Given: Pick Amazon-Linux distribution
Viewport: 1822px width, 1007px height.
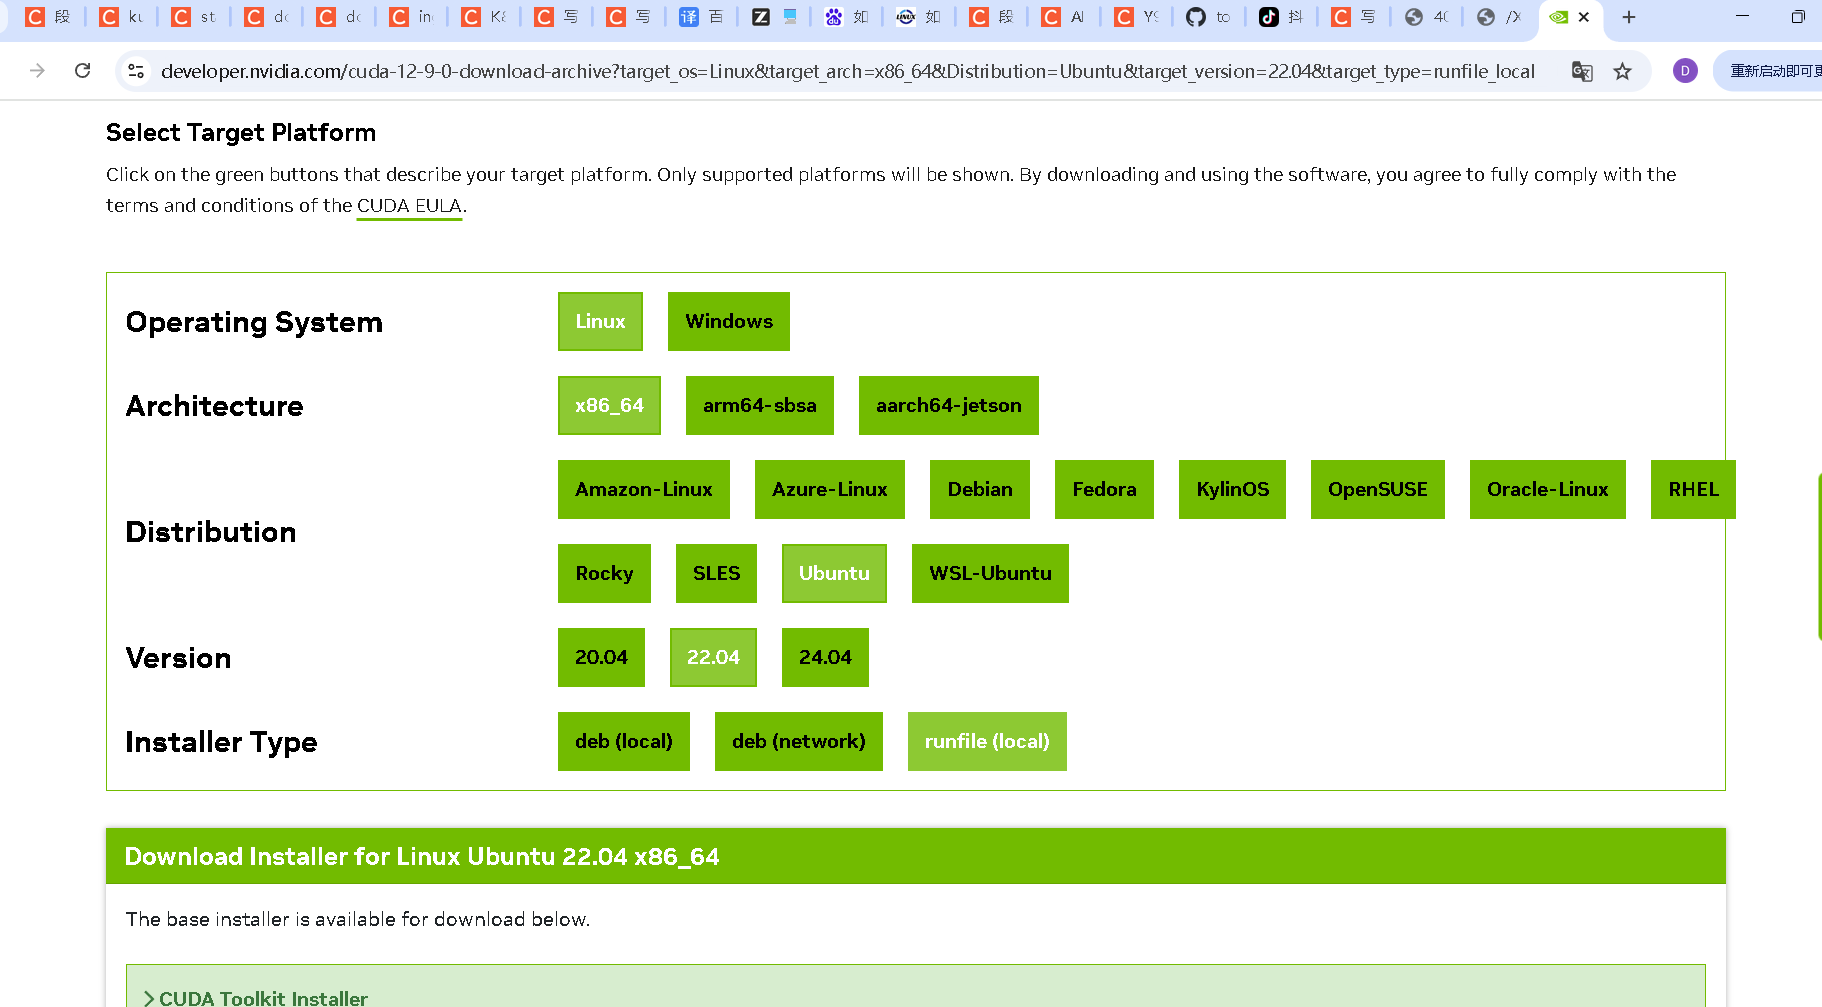Looking at the screenshot, I should [x=644, y=489].
